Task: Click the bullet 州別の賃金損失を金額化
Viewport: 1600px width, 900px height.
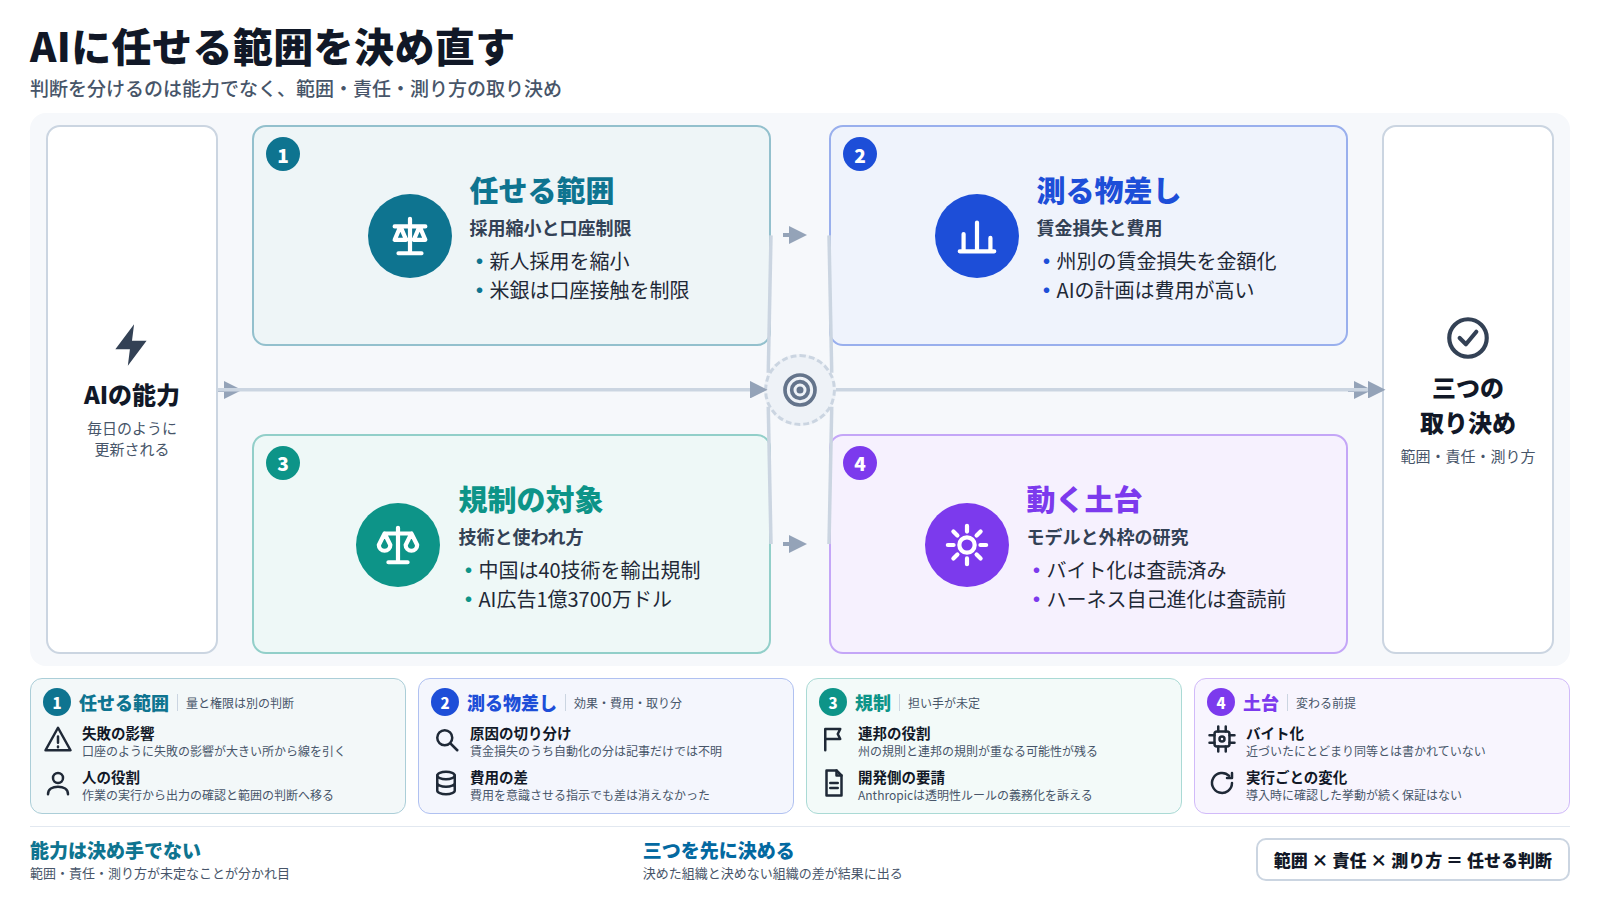Action: coord(1166,261)
